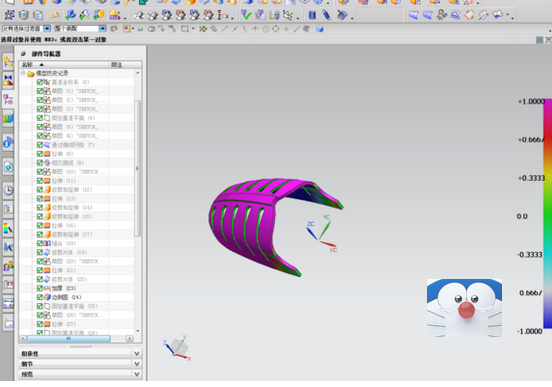Image resolution: width=552 pixels, height=387 pixels.
Task: Open the Constraint Navigator sidebar icon
Action: click(8, 81)
